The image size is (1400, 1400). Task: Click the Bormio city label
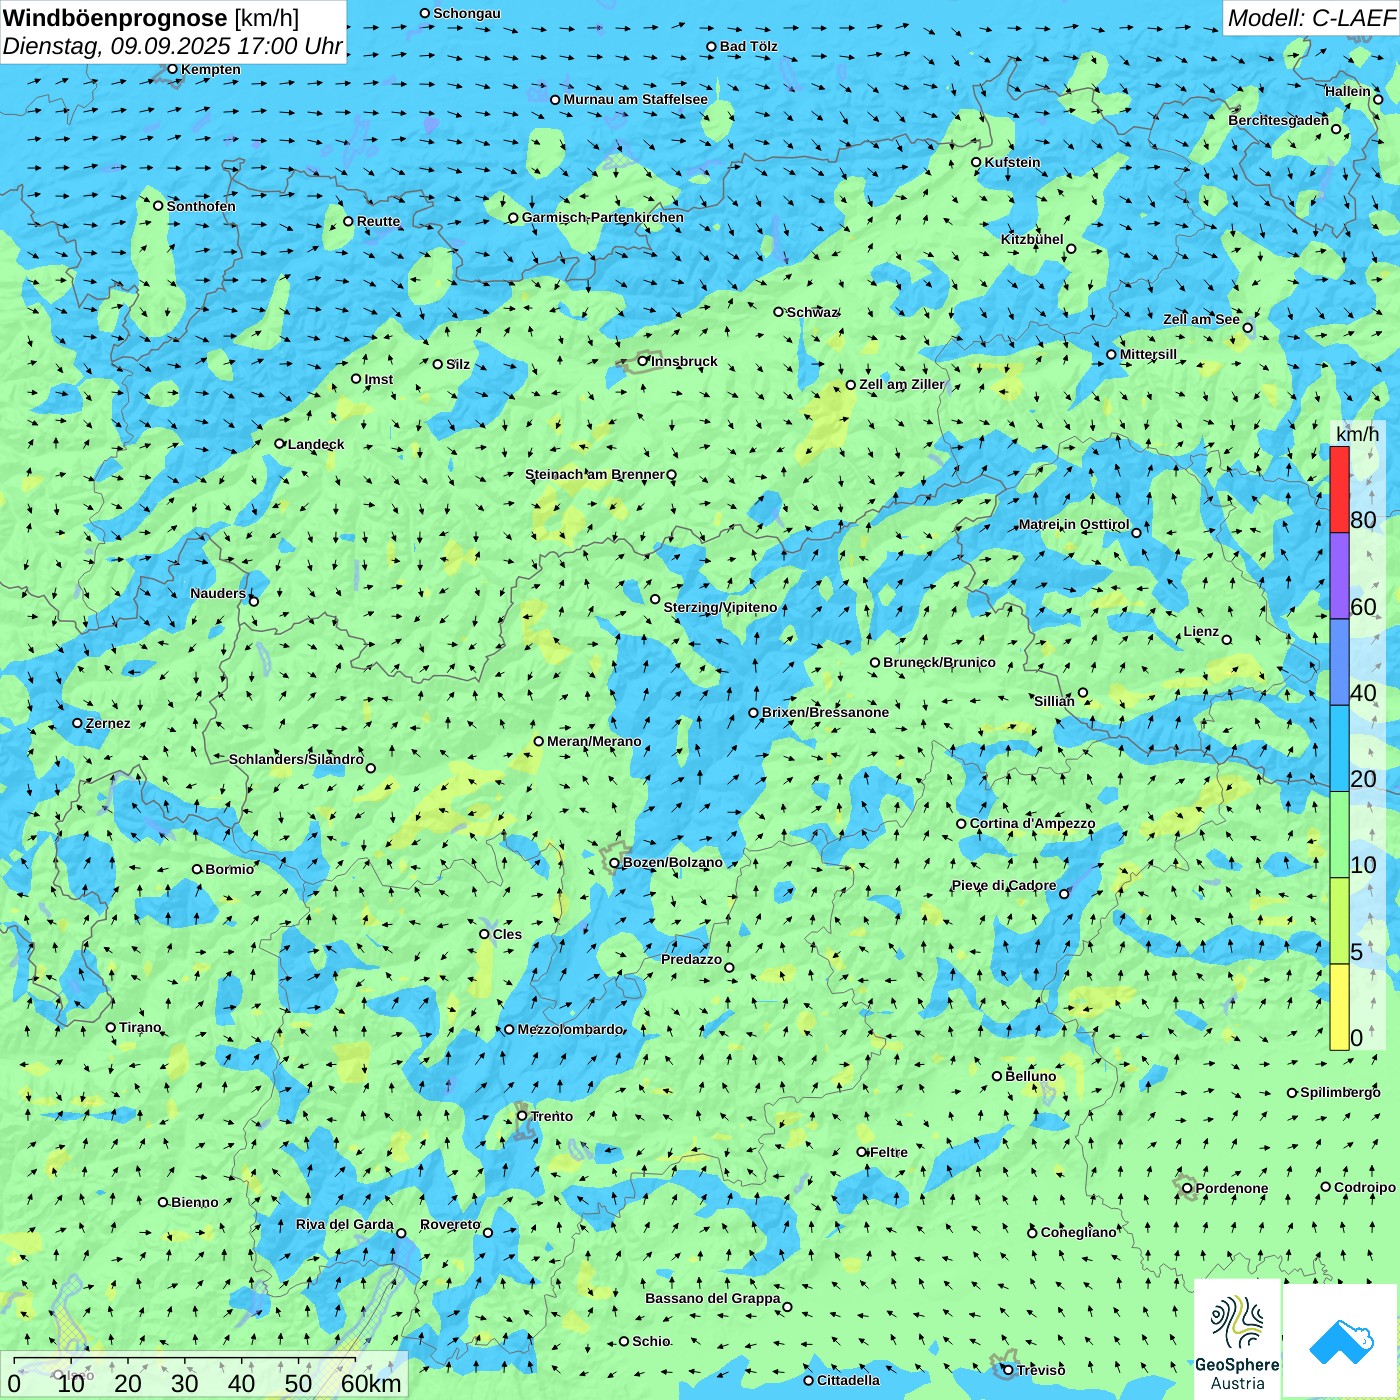pyautogui.click(x=229, y=869)
